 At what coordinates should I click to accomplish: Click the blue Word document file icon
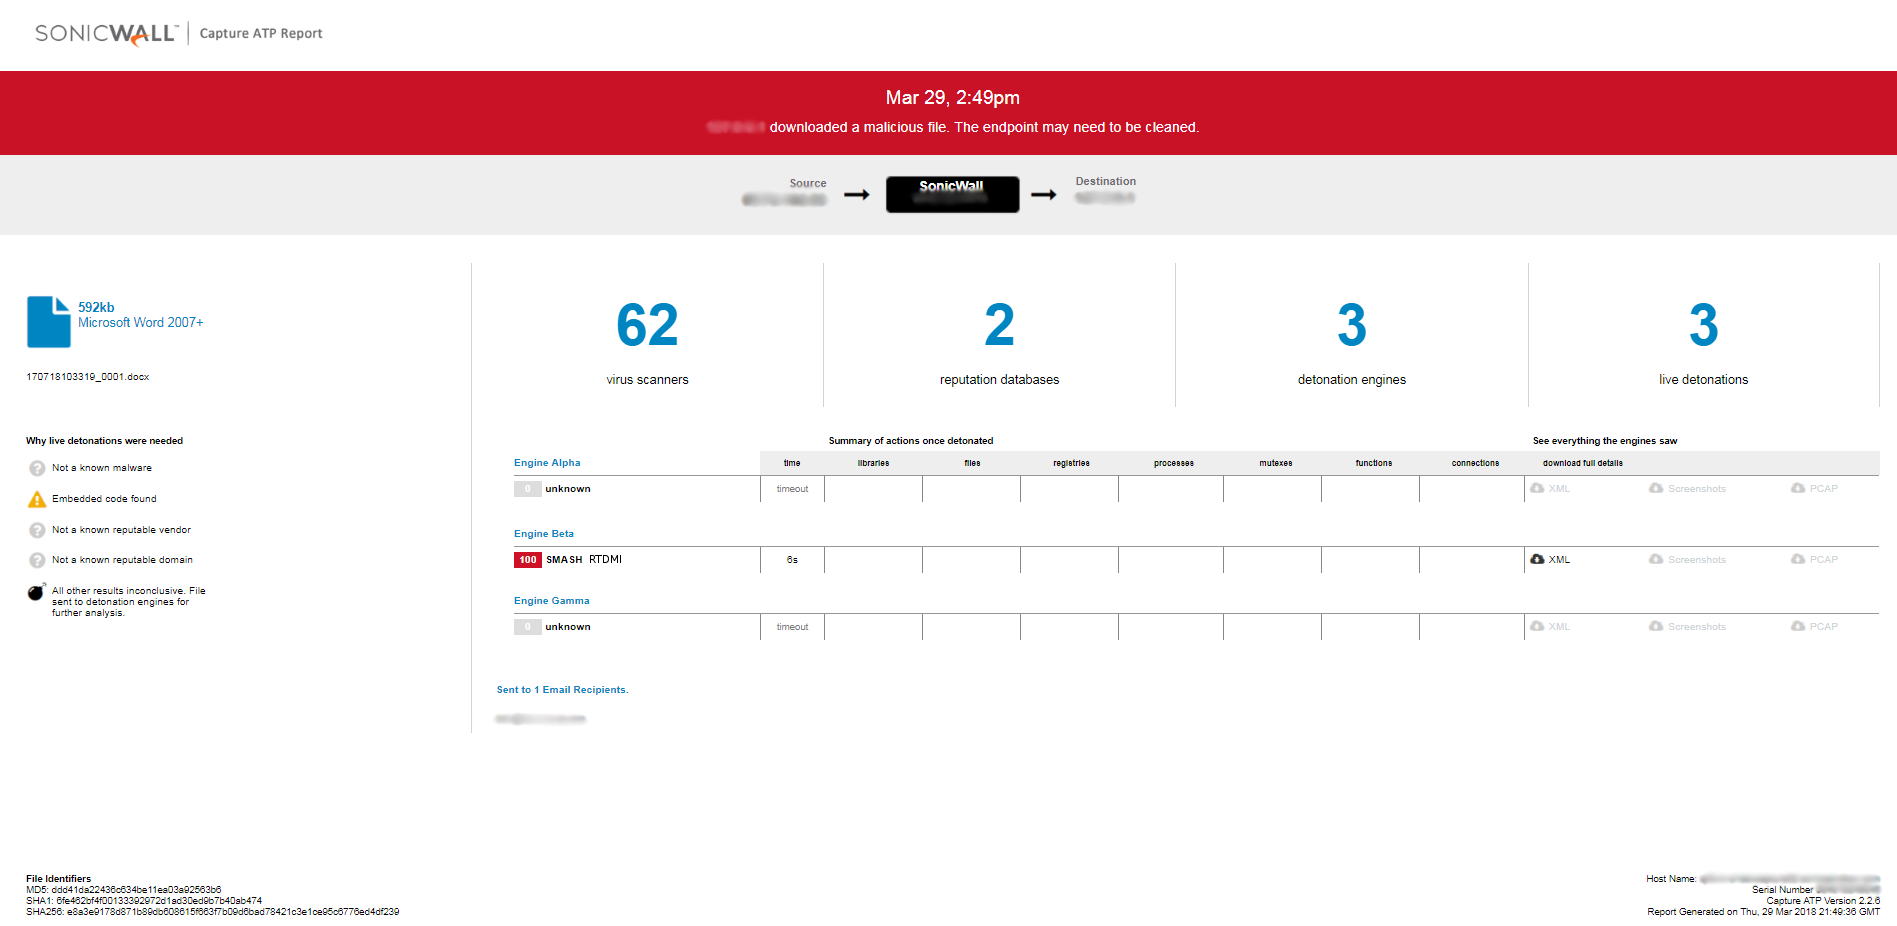pos(48,322)
